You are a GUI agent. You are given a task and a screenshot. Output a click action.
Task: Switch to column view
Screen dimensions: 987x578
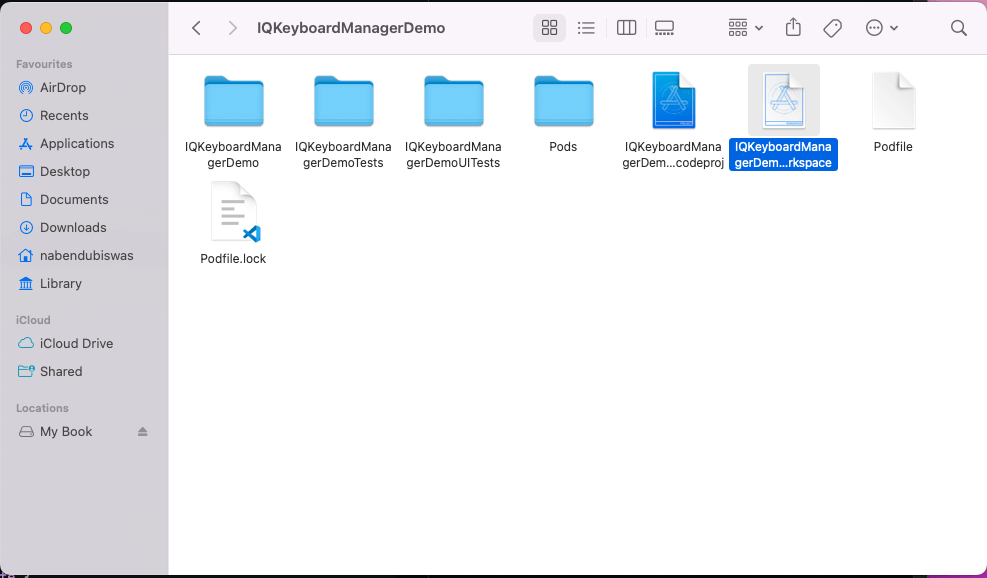click(x=627, y=28)
